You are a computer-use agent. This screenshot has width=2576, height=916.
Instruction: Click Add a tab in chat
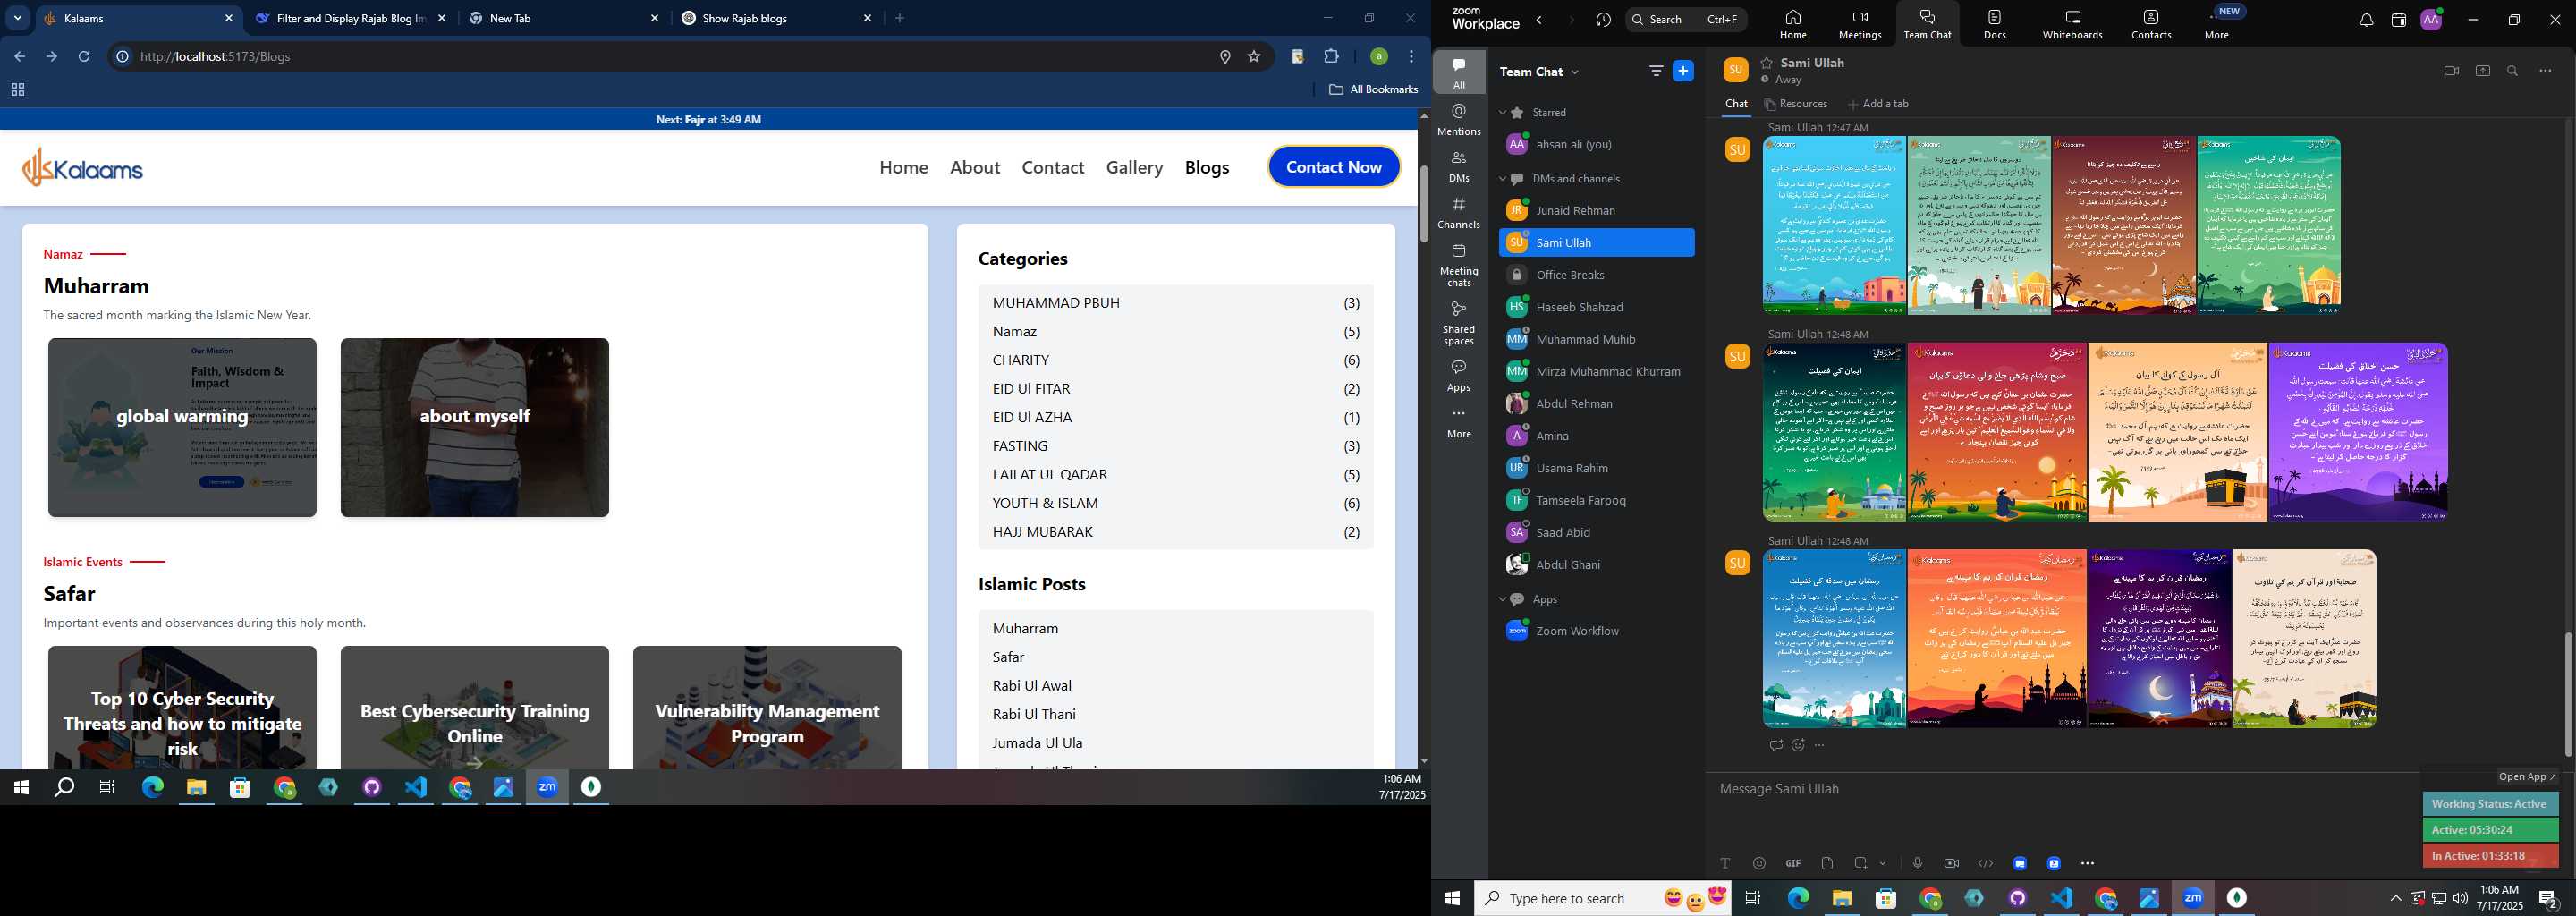pos(1878,104)
